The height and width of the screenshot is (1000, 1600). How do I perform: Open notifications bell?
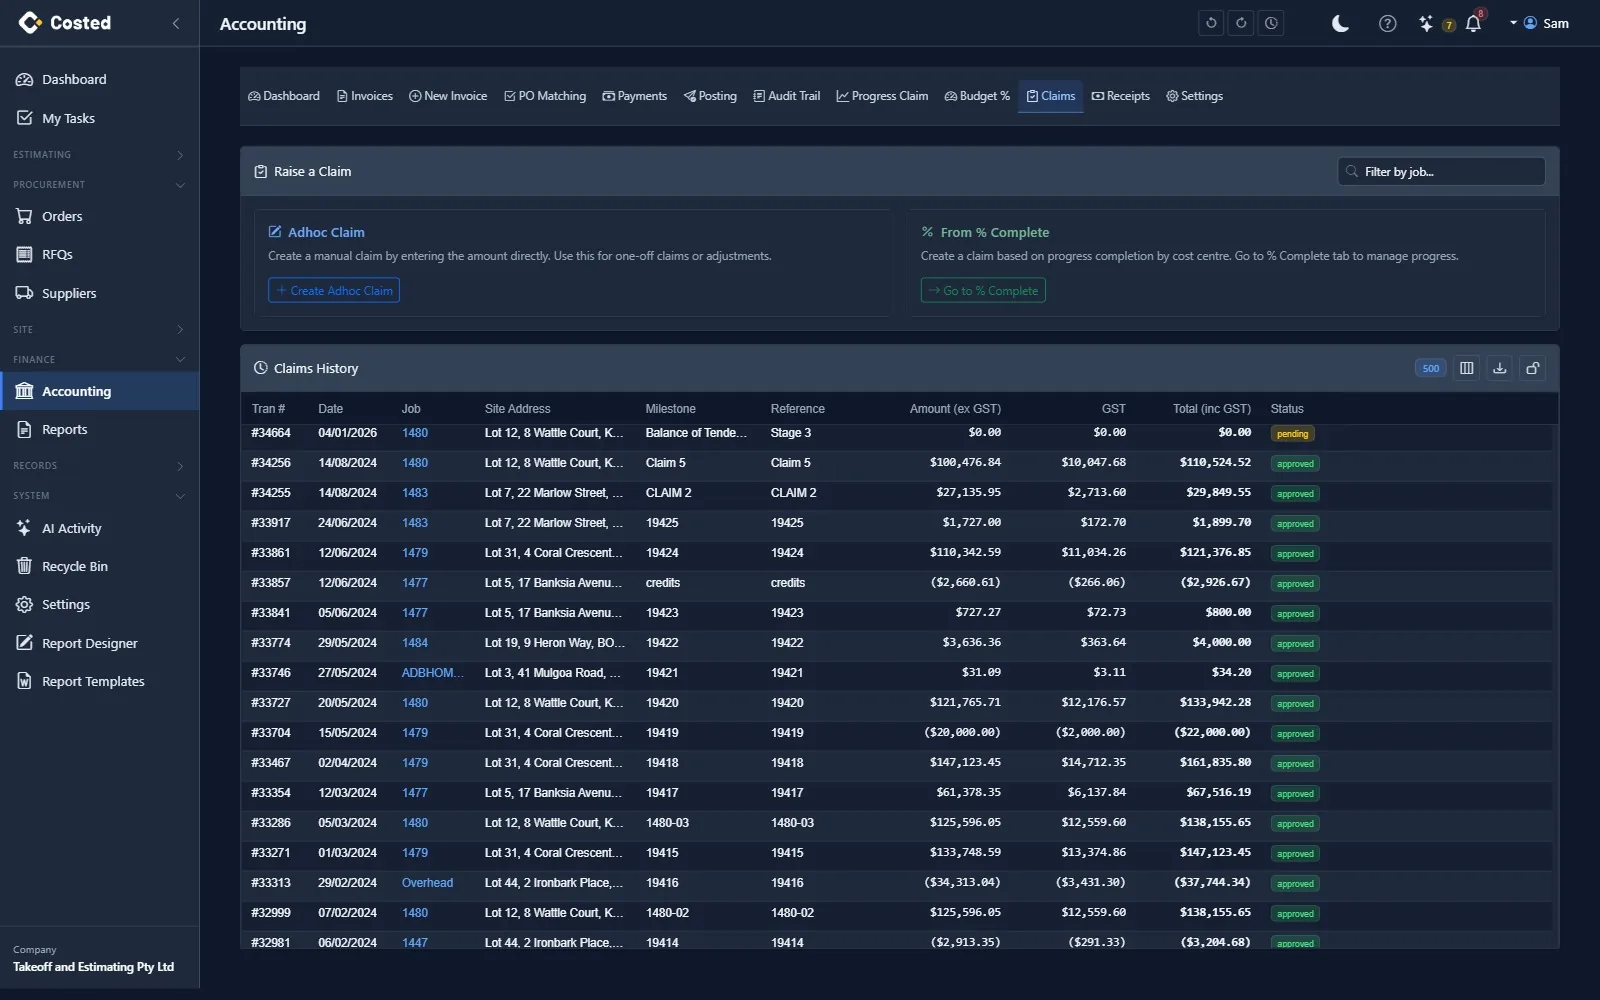click(1473, 23)
